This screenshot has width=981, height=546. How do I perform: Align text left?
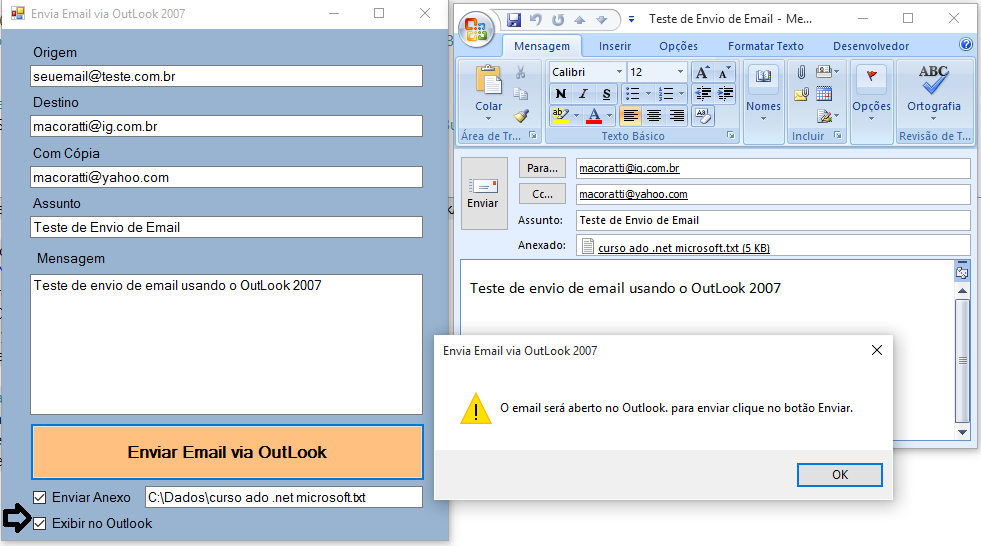[630, 116]
